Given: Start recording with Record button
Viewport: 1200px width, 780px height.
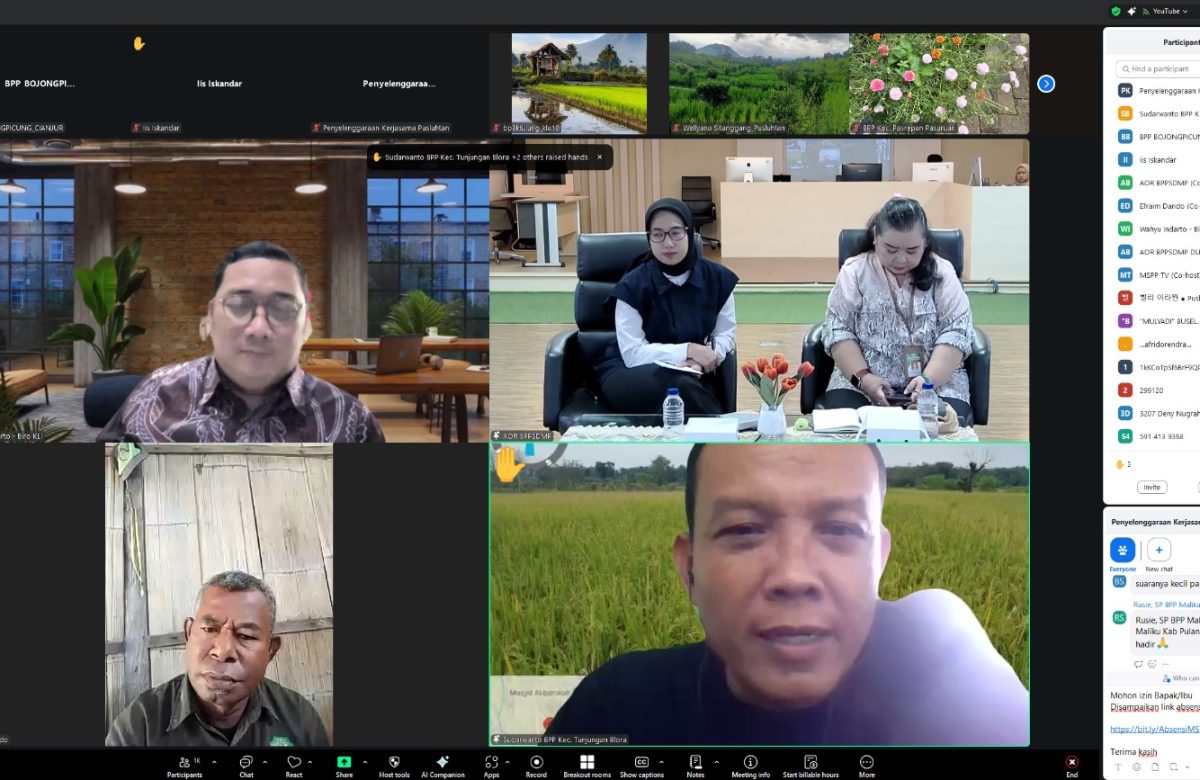Looking at the screenshot, I should 536,763.
